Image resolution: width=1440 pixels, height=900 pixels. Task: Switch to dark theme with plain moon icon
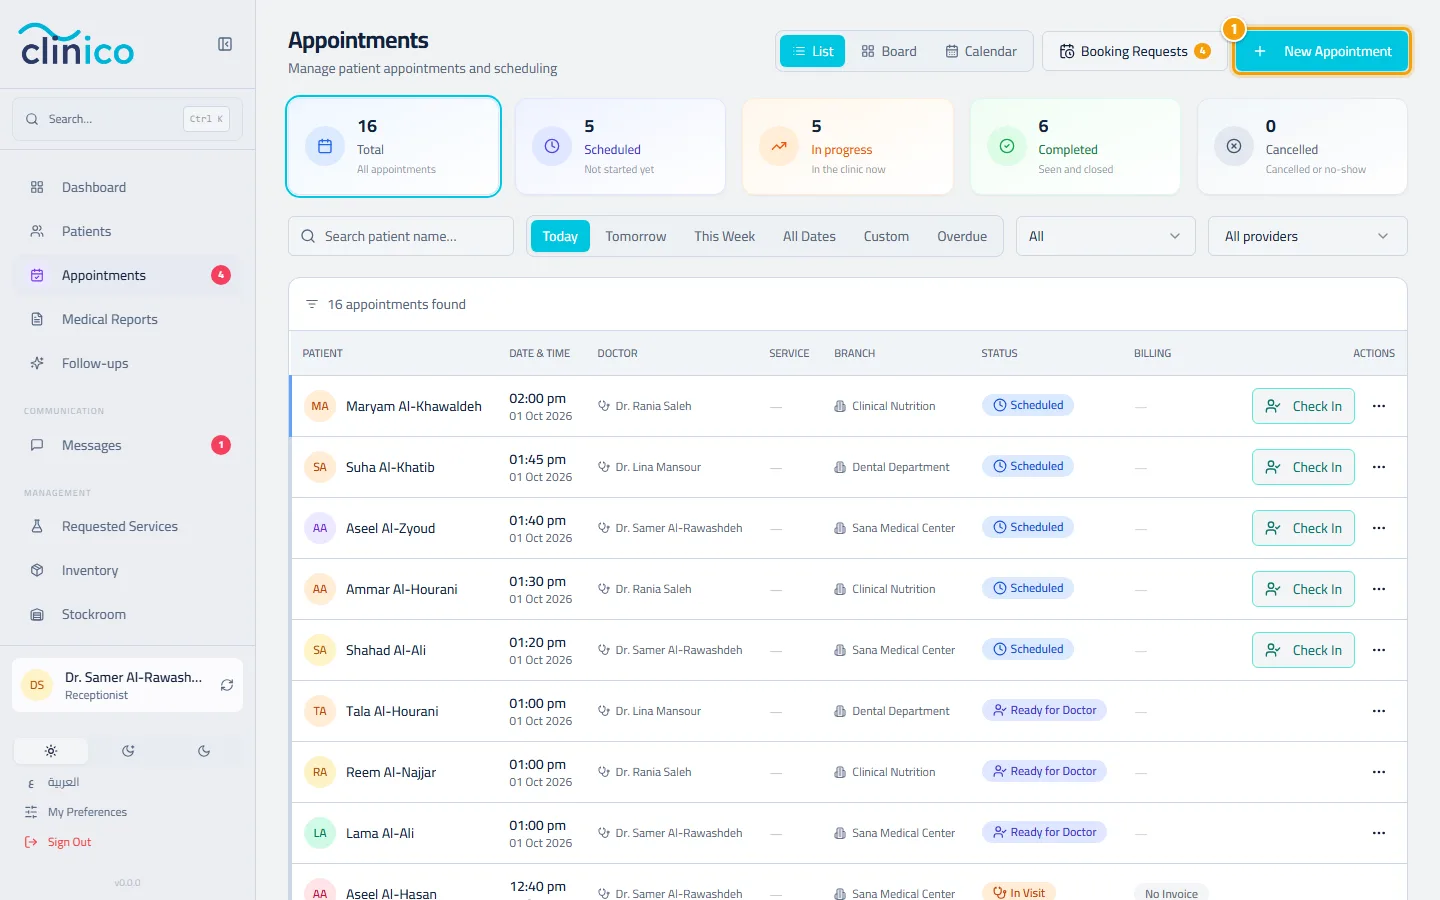tap(204, 751)
